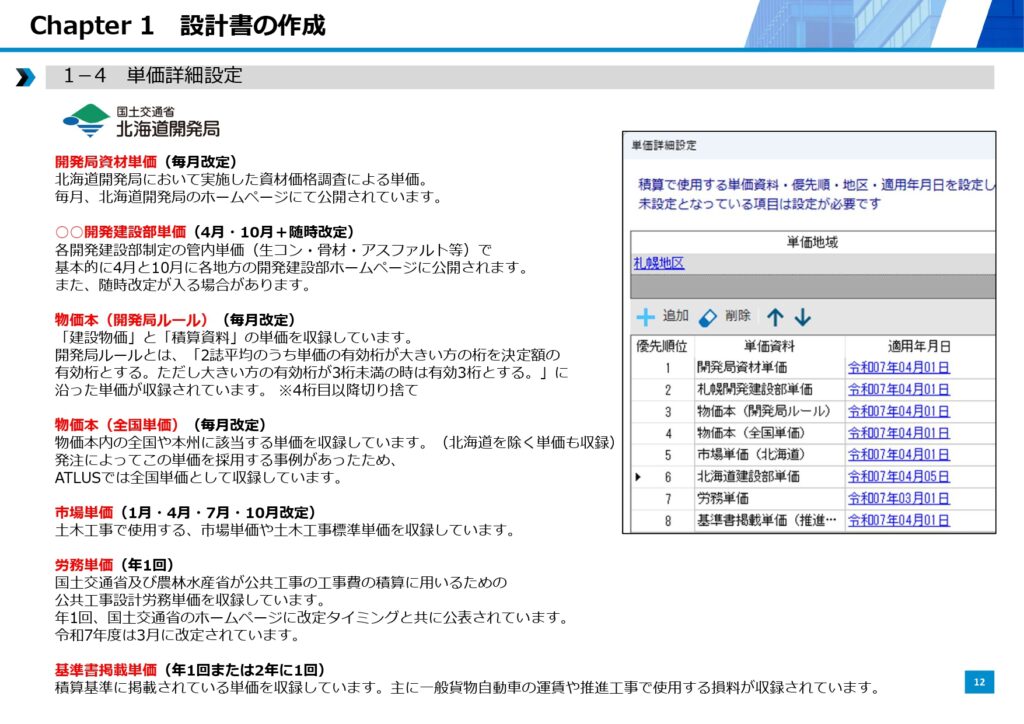The height and width of the screenshot is (724, 1024).
Task: Open the 令和07年03月01日 date for 労務単価
Action: click(x=898, y=499)
